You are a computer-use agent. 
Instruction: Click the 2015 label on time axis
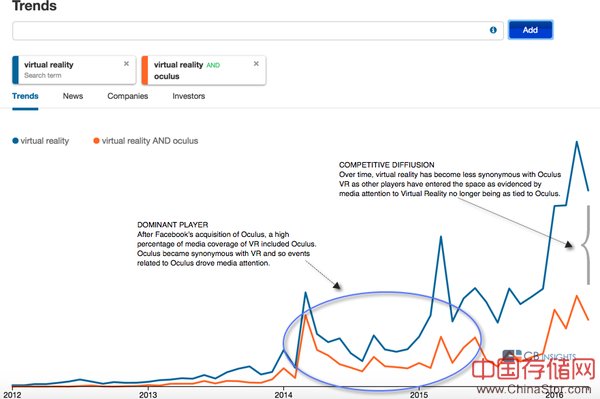419,394
